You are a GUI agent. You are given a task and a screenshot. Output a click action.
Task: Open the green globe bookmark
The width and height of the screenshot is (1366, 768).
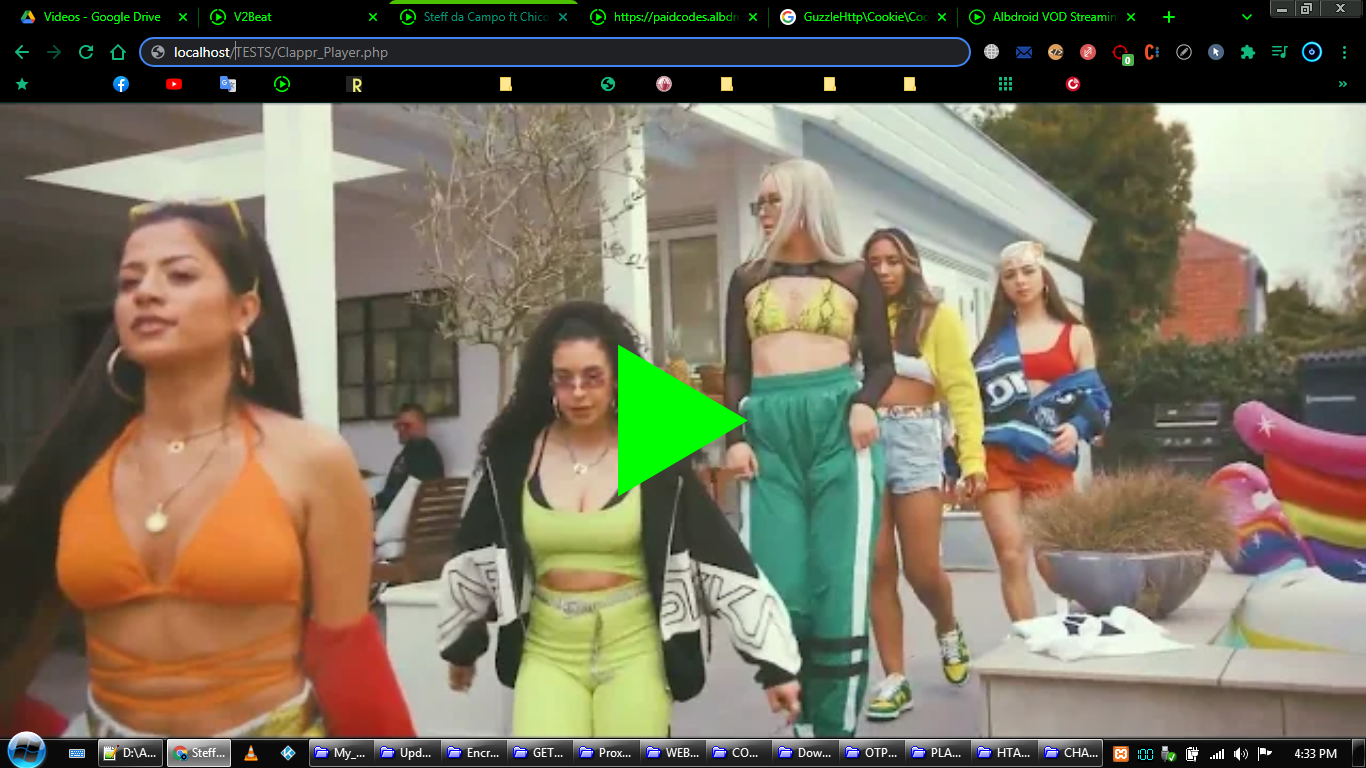point(608,84)
